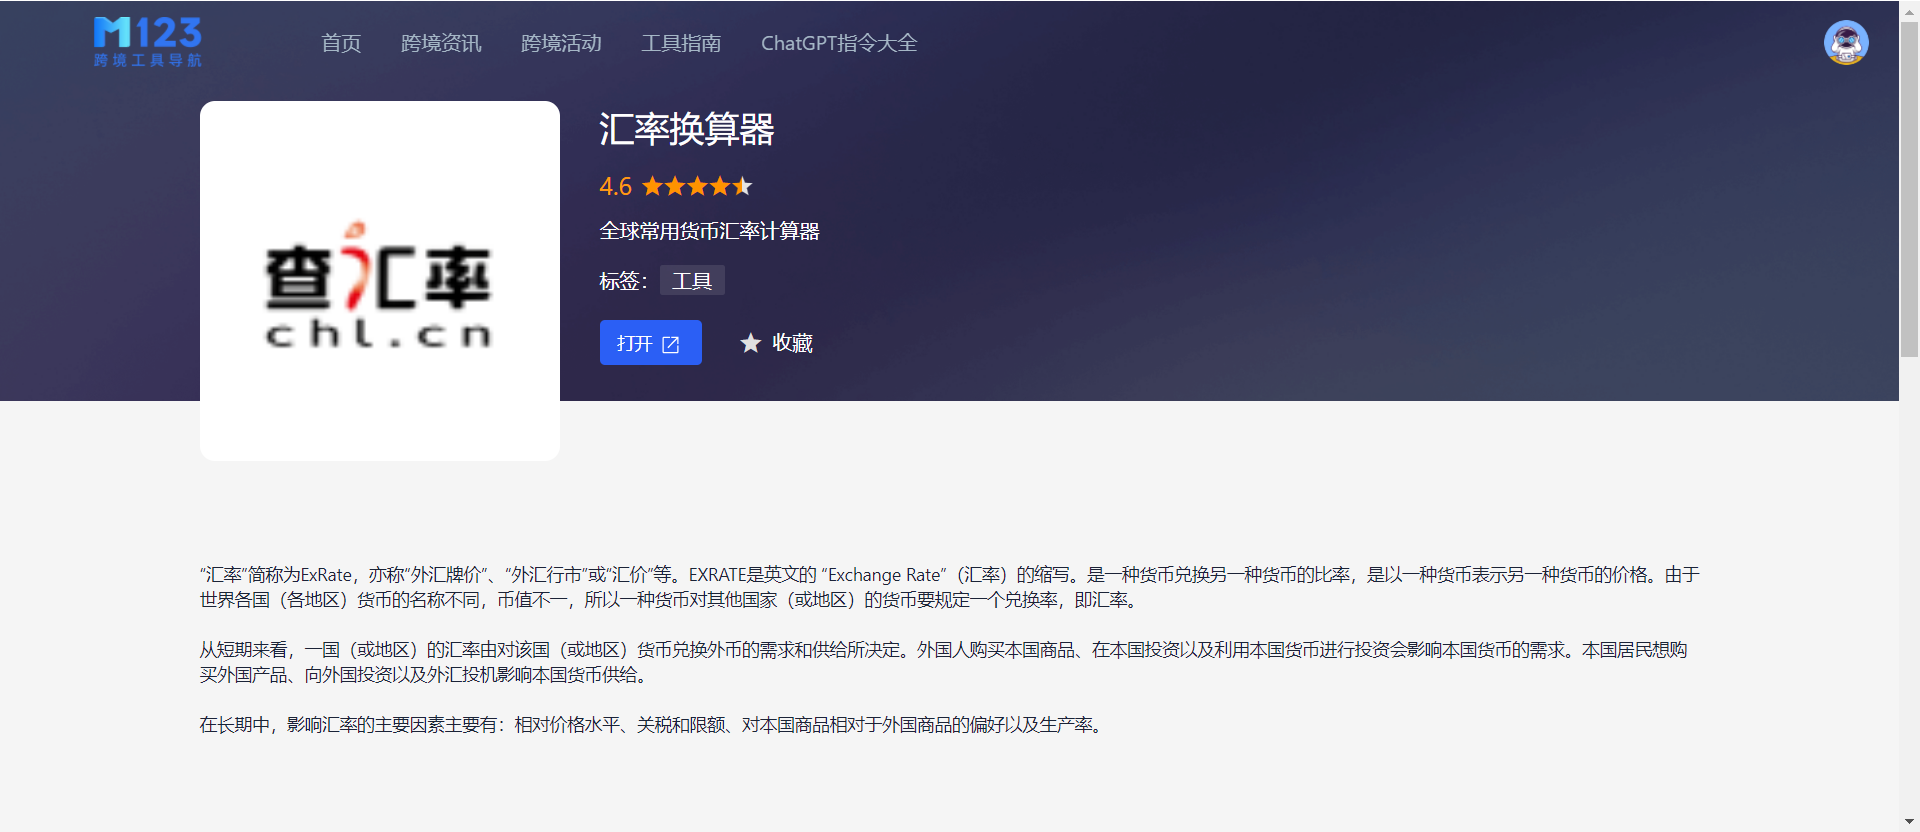
Task: Click the 工具 tag
Action: pos(692,281)
